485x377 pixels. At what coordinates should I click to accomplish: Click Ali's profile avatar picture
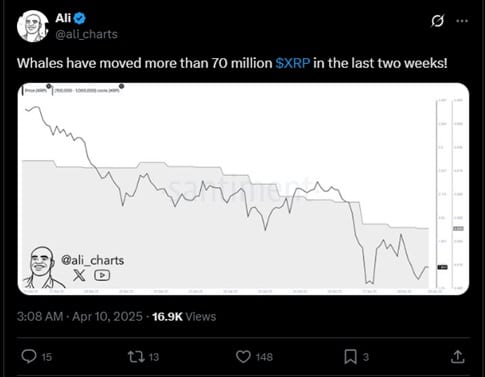[33, 26]
